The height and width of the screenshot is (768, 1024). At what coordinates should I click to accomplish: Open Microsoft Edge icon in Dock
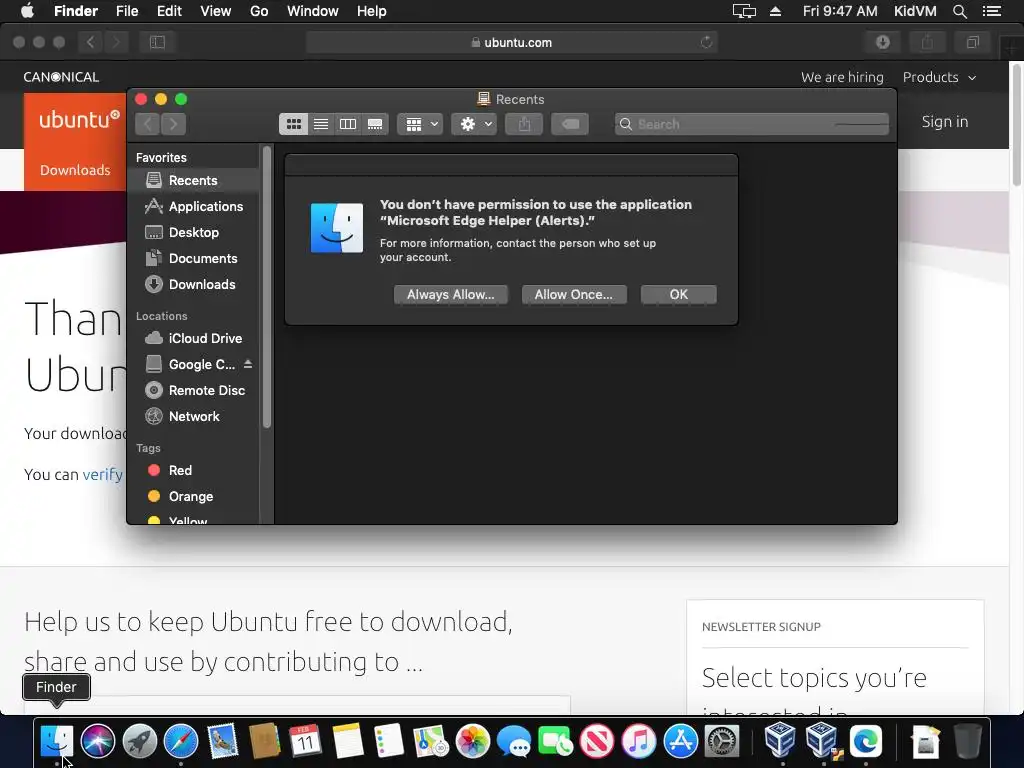click(x=866, y=741)
